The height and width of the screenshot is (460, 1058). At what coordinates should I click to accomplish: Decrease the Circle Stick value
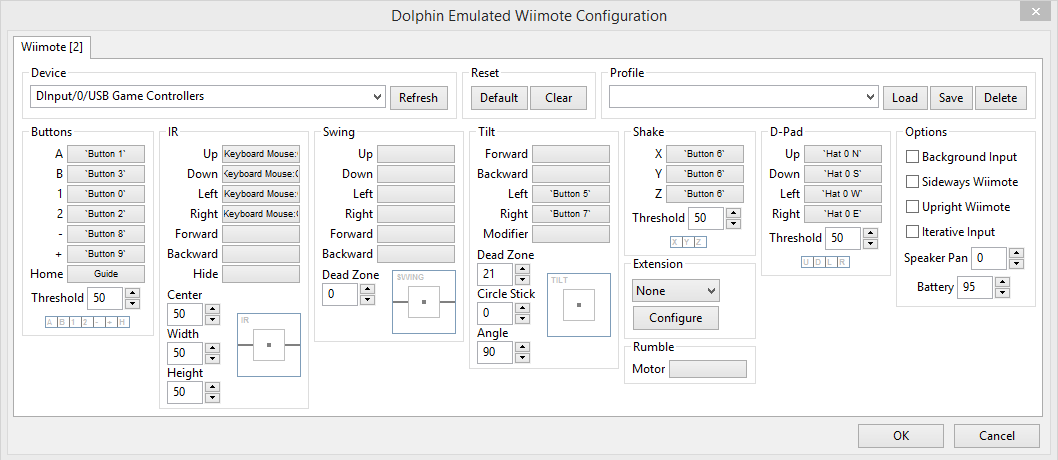click(x=522, y=318)
